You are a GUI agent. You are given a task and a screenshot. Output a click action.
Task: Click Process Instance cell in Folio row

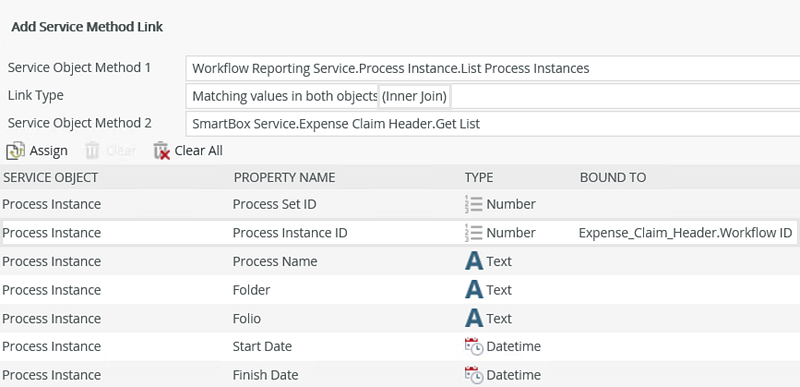coord(52,319)
